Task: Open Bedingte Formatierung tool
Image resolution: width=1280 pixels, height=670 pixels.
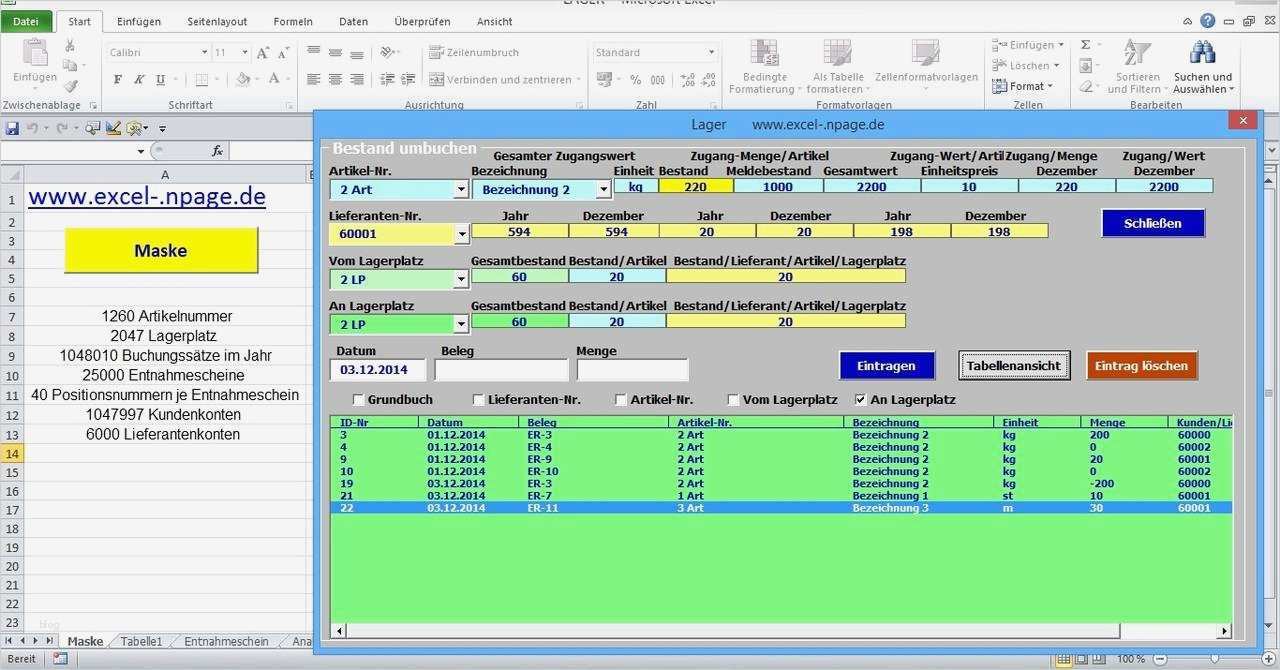Action: [763, 62]
